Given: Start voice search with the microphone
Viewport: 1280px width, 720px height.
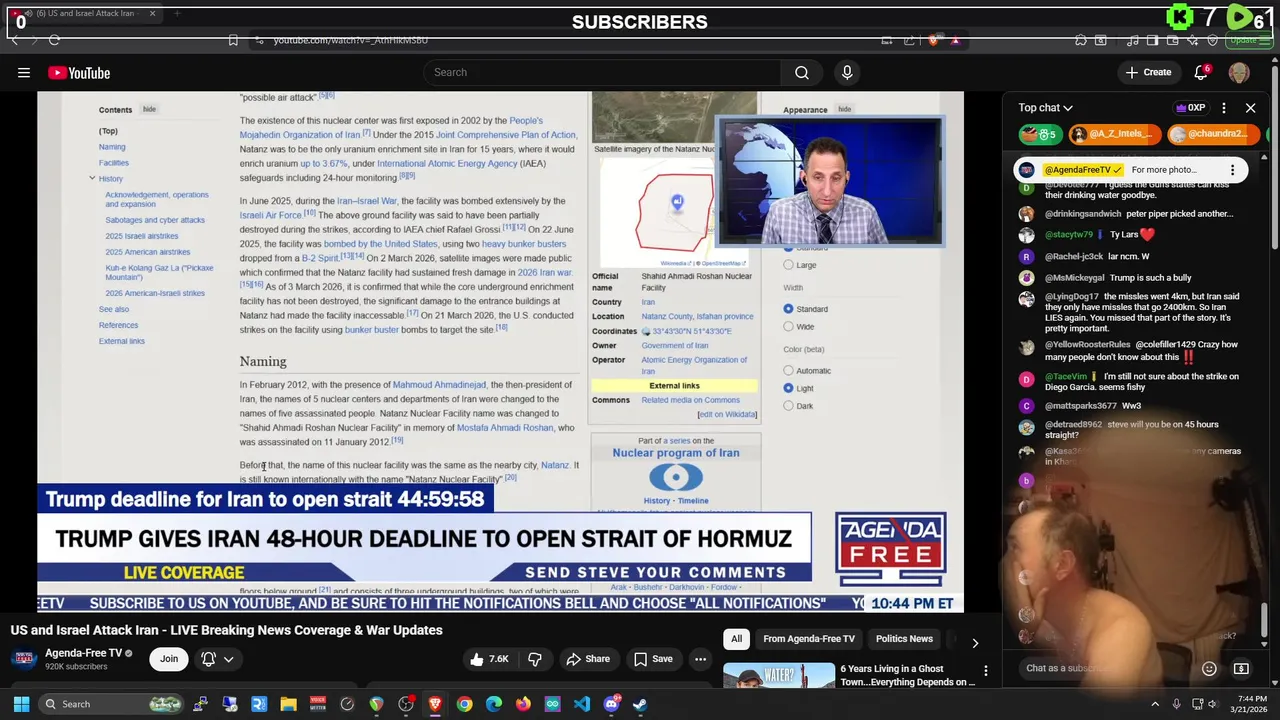Looking at the screenshot, I should pos(847,73).
